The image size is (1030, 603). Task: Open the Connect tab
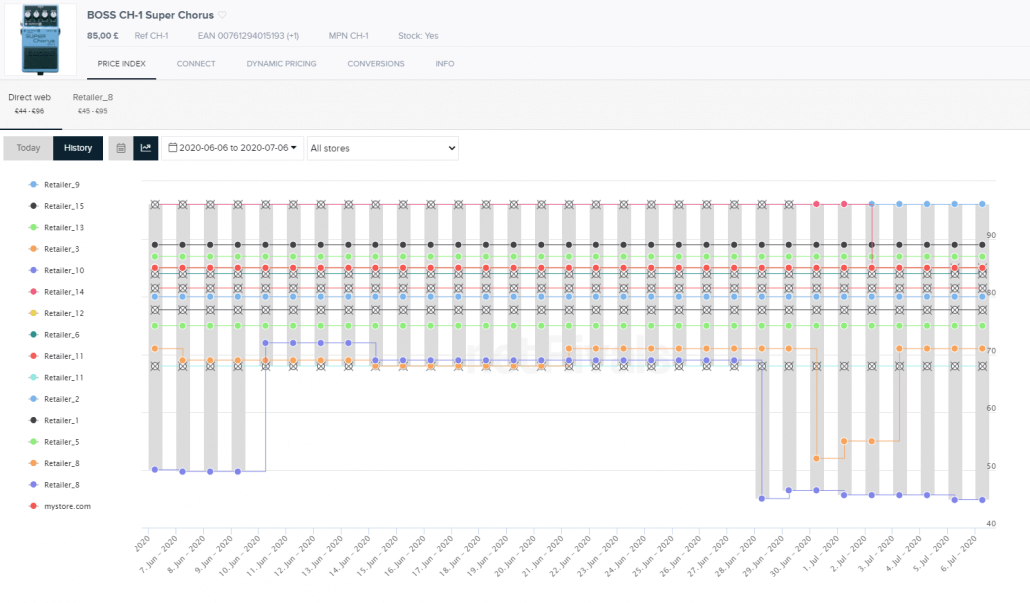(x=196, y=64)
